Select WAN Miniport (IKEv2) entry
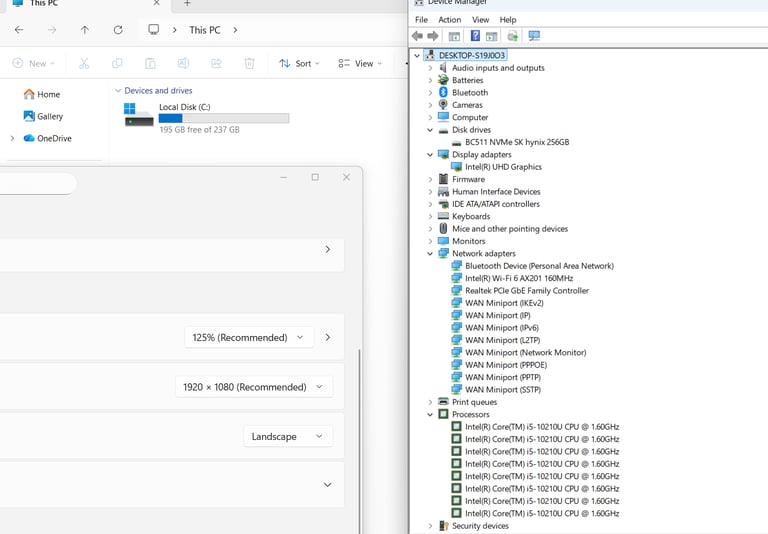This screenshot has height=534, width=768. [x=504, y=303]
